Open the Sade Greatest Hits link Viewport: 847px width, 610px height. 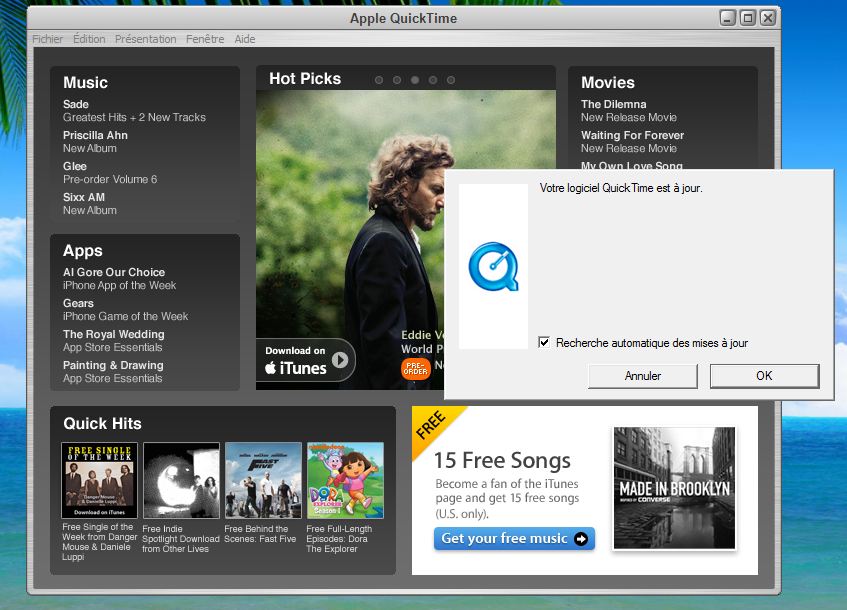click(x=134, y=111)
